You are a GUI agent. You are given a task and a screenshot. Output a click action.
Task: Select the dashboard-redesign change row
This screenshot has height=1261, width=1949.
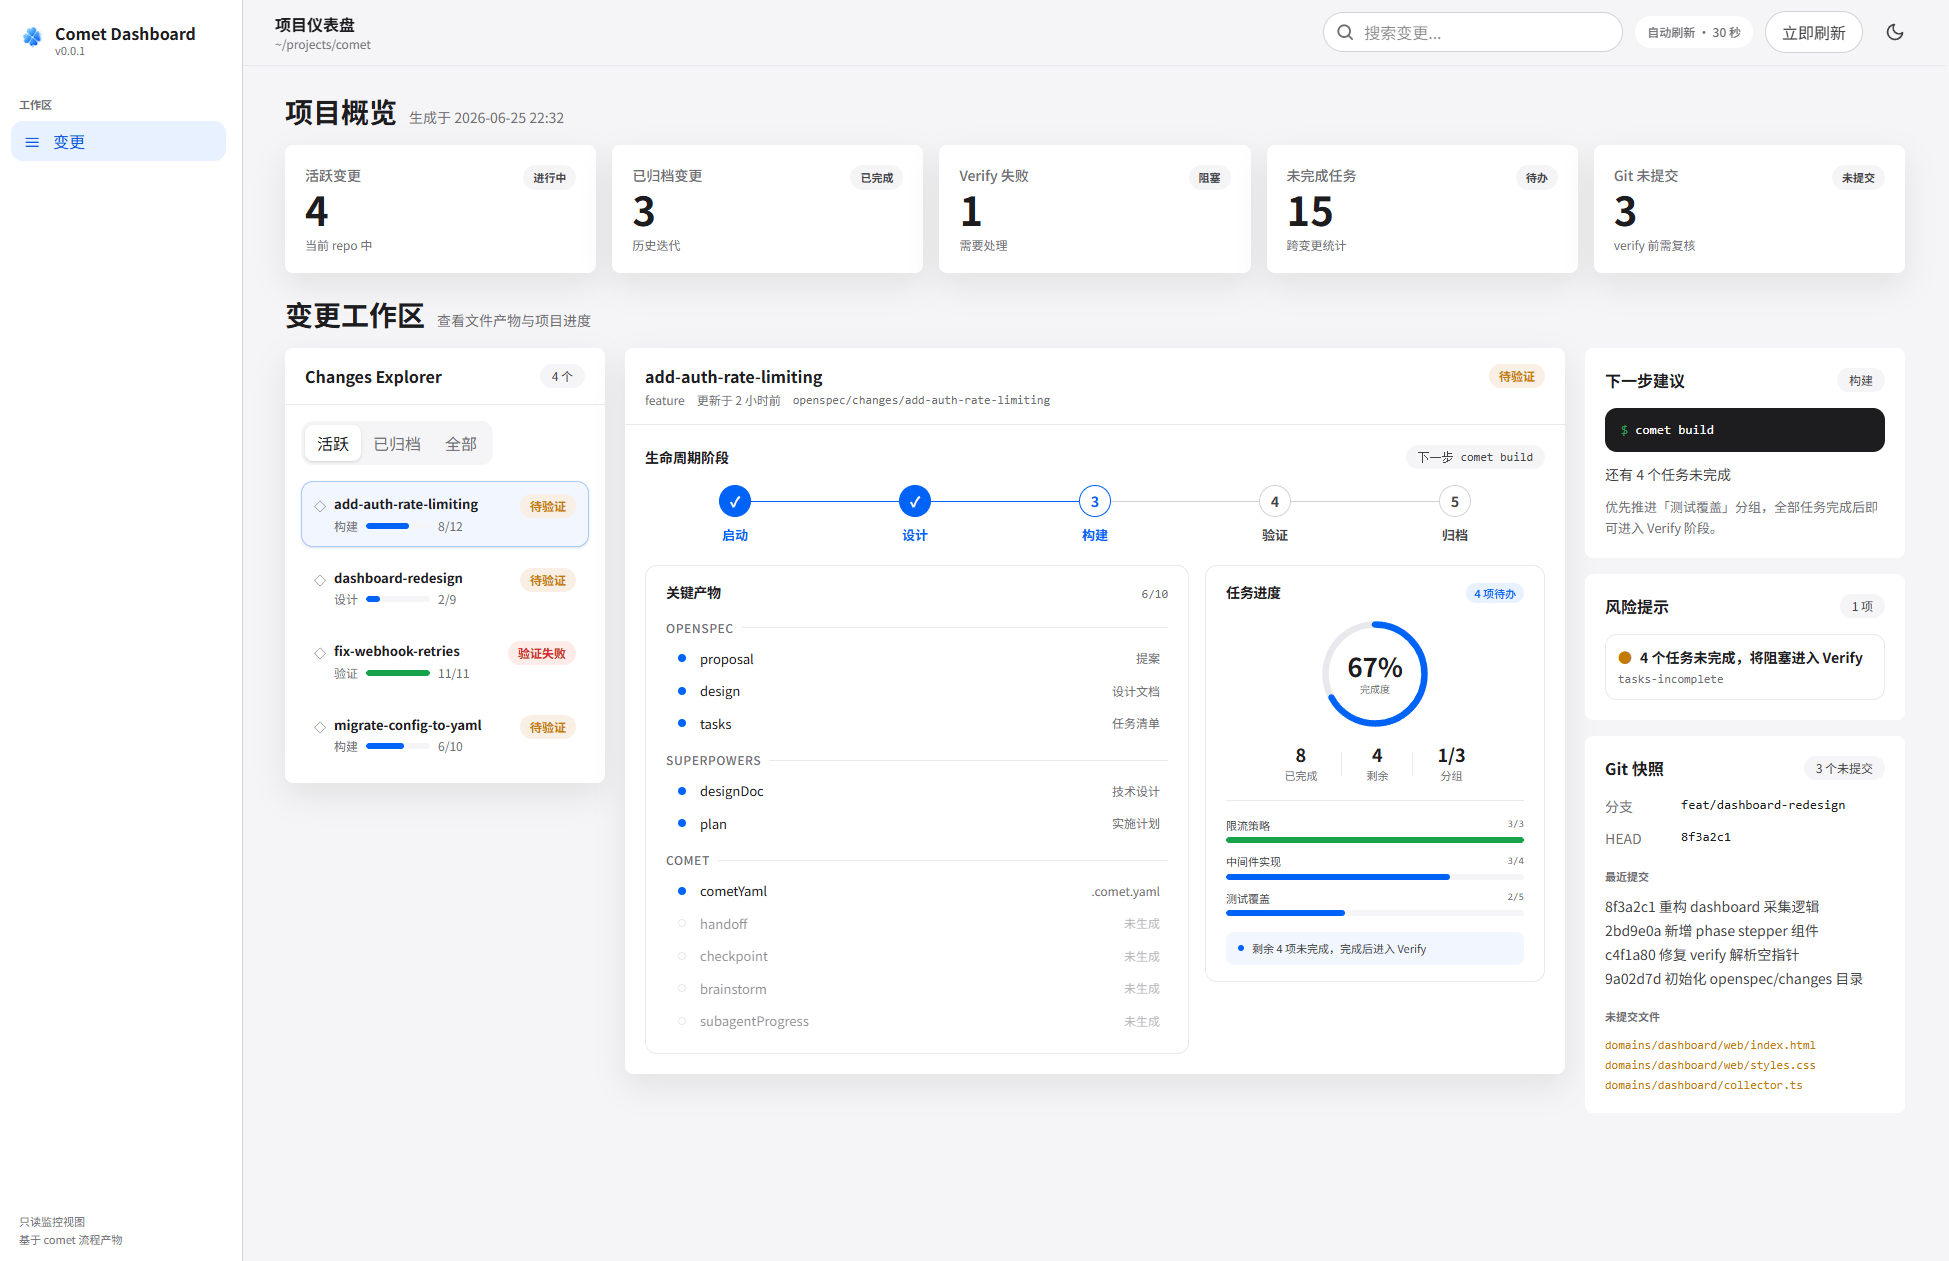445,588
